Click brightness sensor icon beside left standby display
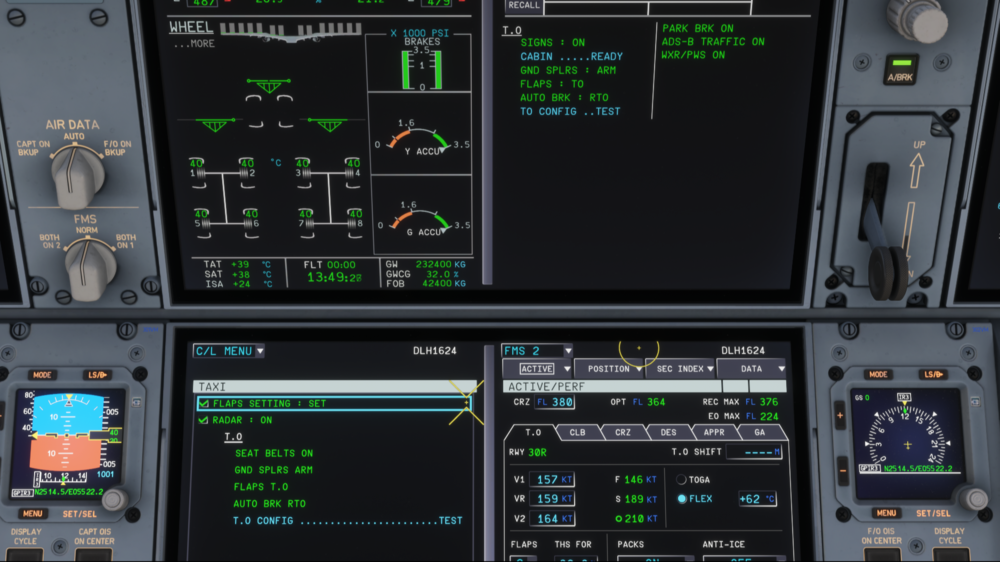Screen dimensions: 1000x562 (x=136, y=403)
